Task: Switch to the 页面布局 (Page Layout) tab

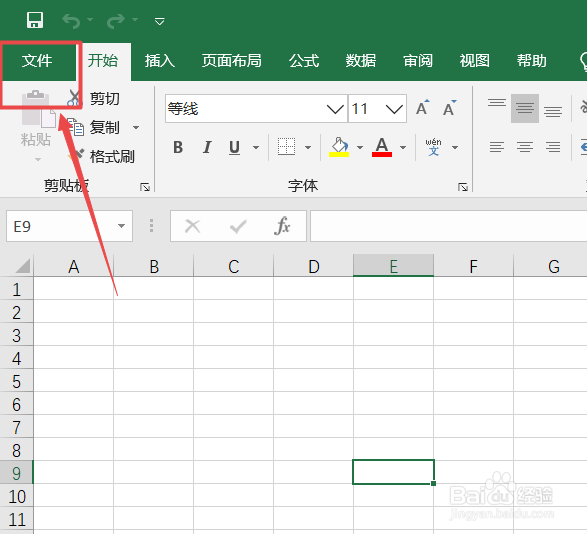Action: point(231,61)
